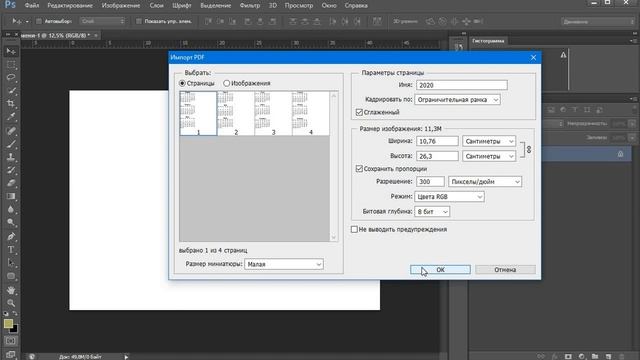Click the lock icon on the layer row
This screenshot has width=640, height=360.
620,154
